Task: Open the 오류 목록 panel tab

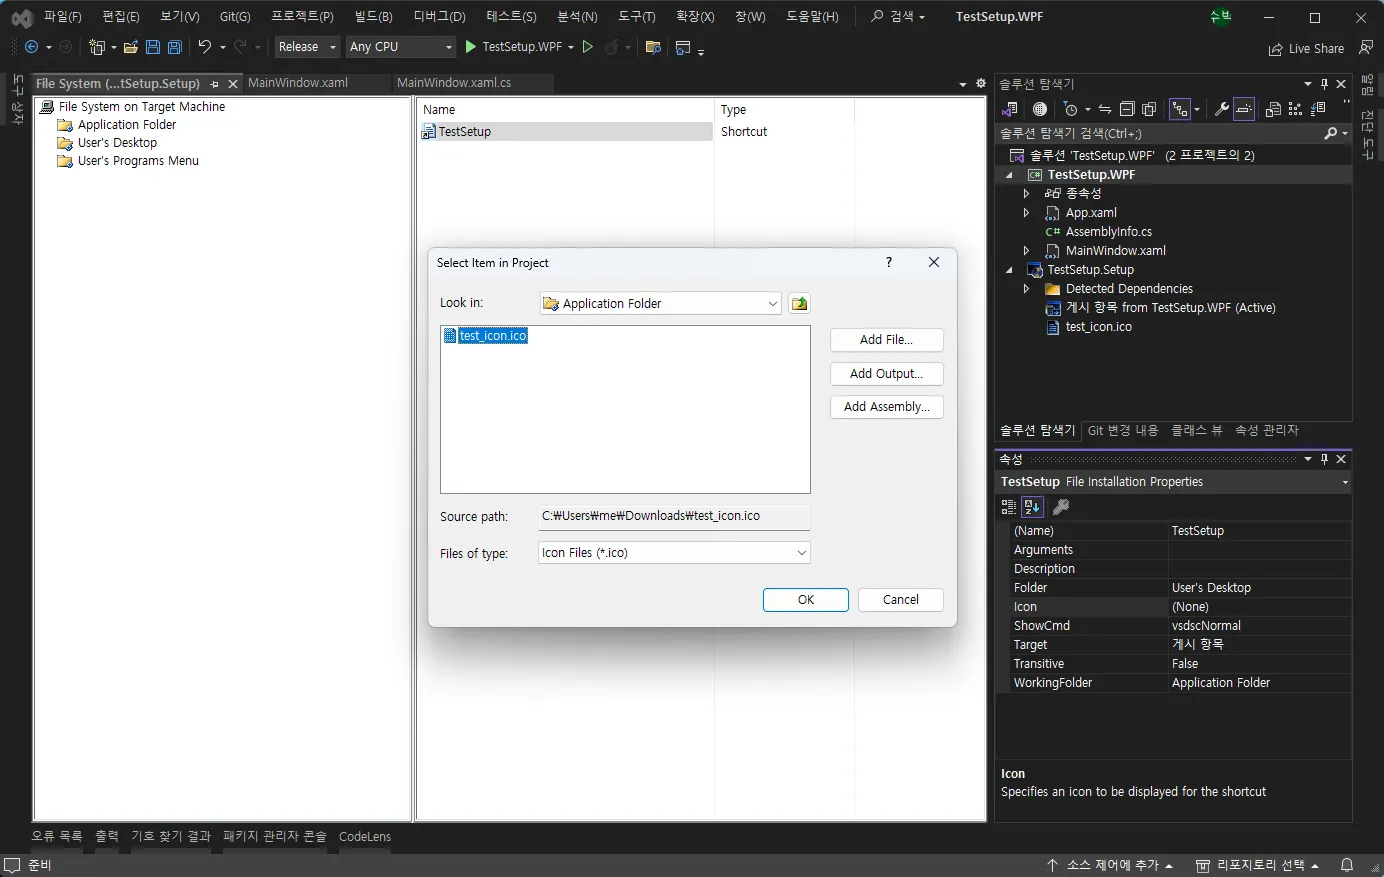Action: 57,836
